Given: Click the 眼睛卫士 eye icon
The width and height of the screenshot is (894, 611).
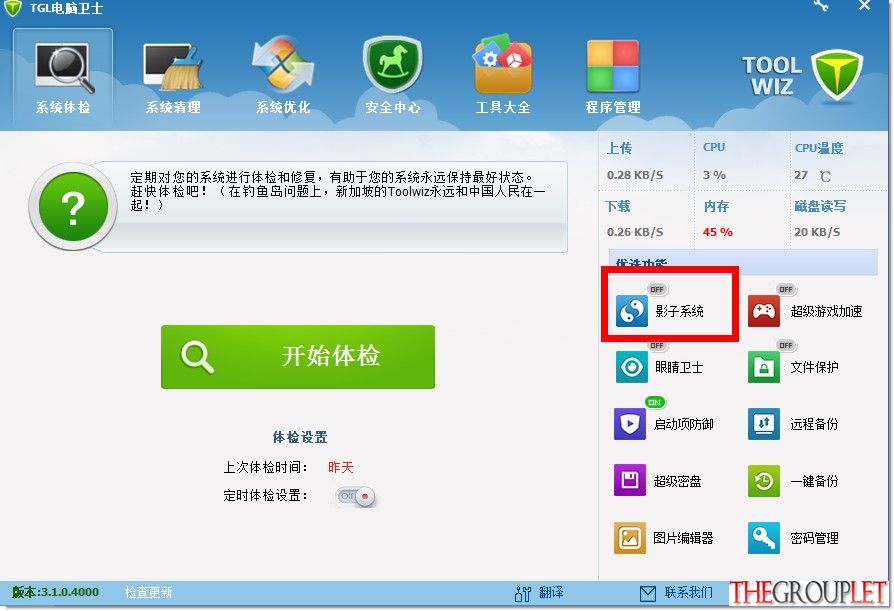Looking at the screenshot, I should pos(631,367).
